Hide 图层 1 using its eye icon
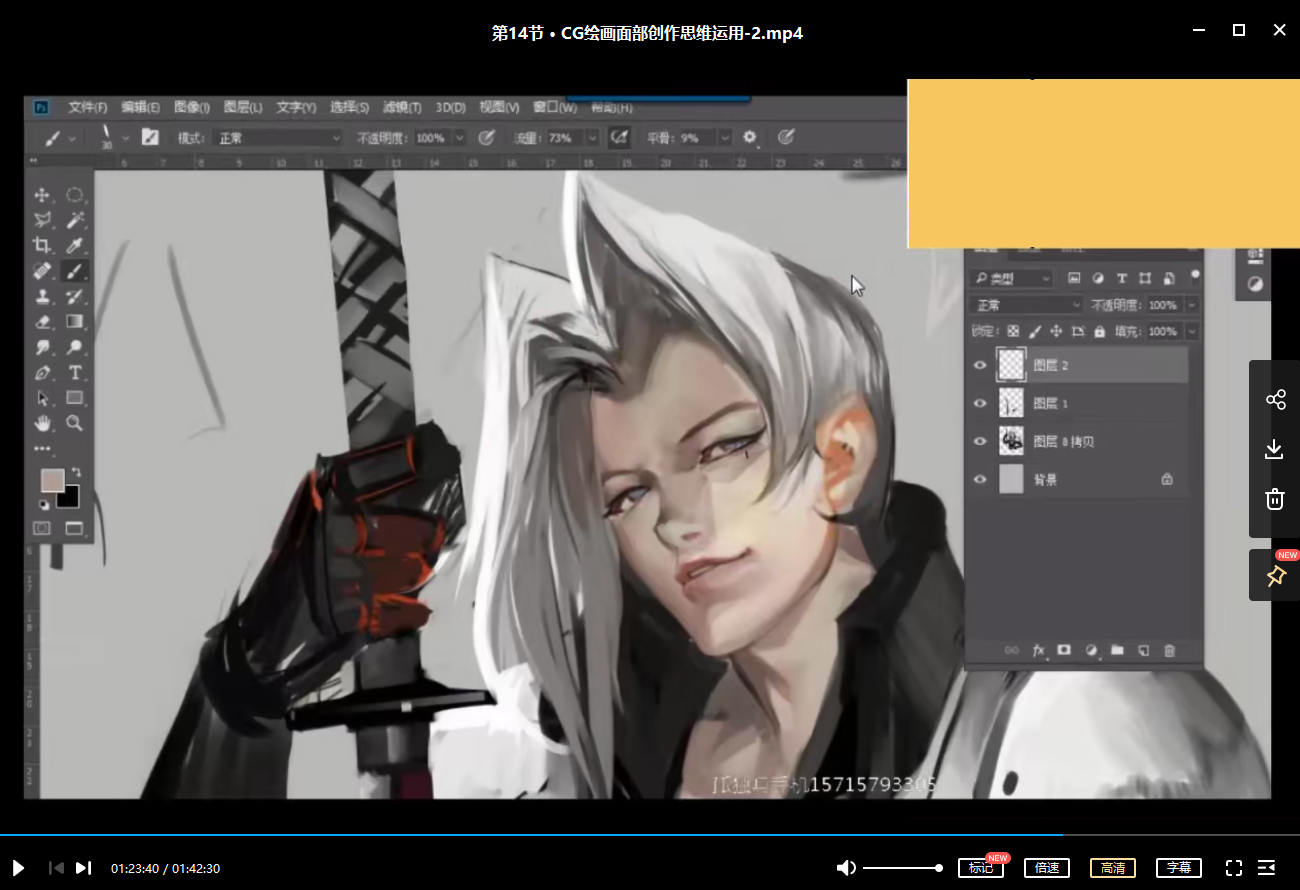This screenshot has height=890, width=1300. (980, 403)
